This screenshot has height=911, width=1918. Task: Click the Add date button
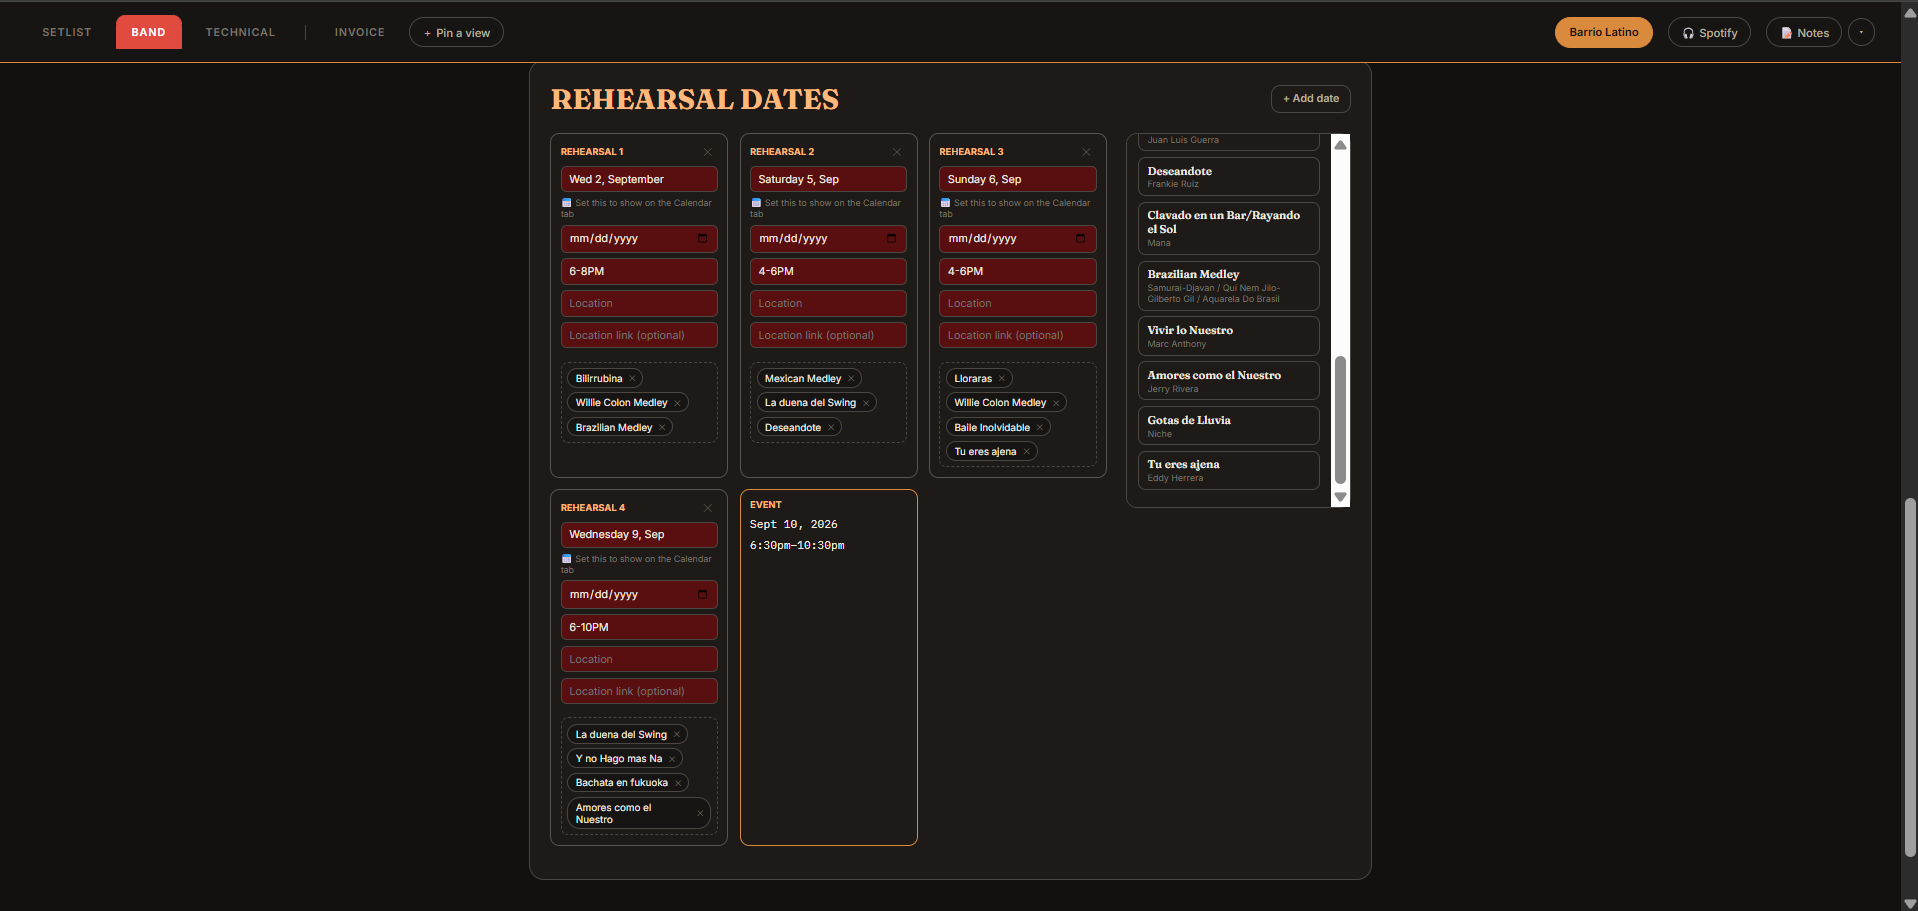(x=1311, y=99)
